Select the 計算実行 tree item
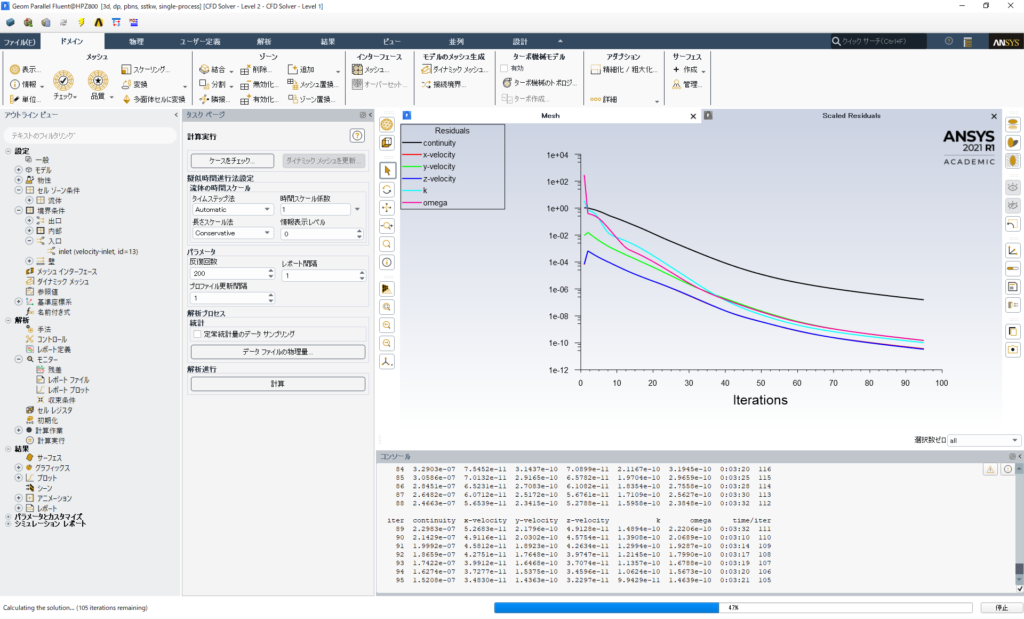1024x619 pixels. point(50,441)
